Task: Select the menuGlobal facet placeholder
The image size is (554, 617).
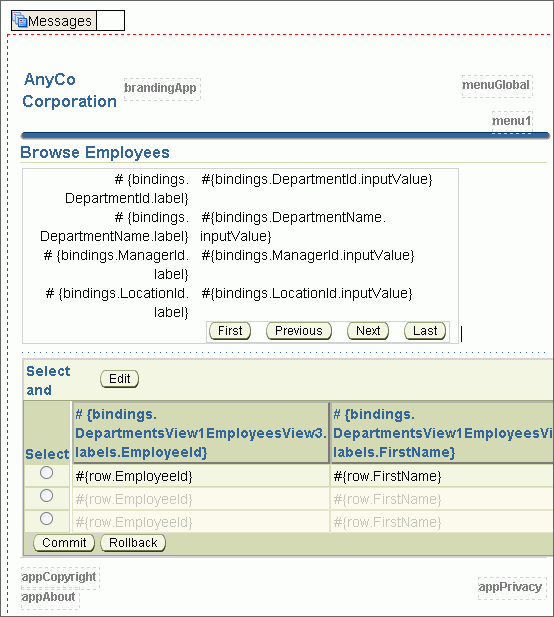Action: 497,86
